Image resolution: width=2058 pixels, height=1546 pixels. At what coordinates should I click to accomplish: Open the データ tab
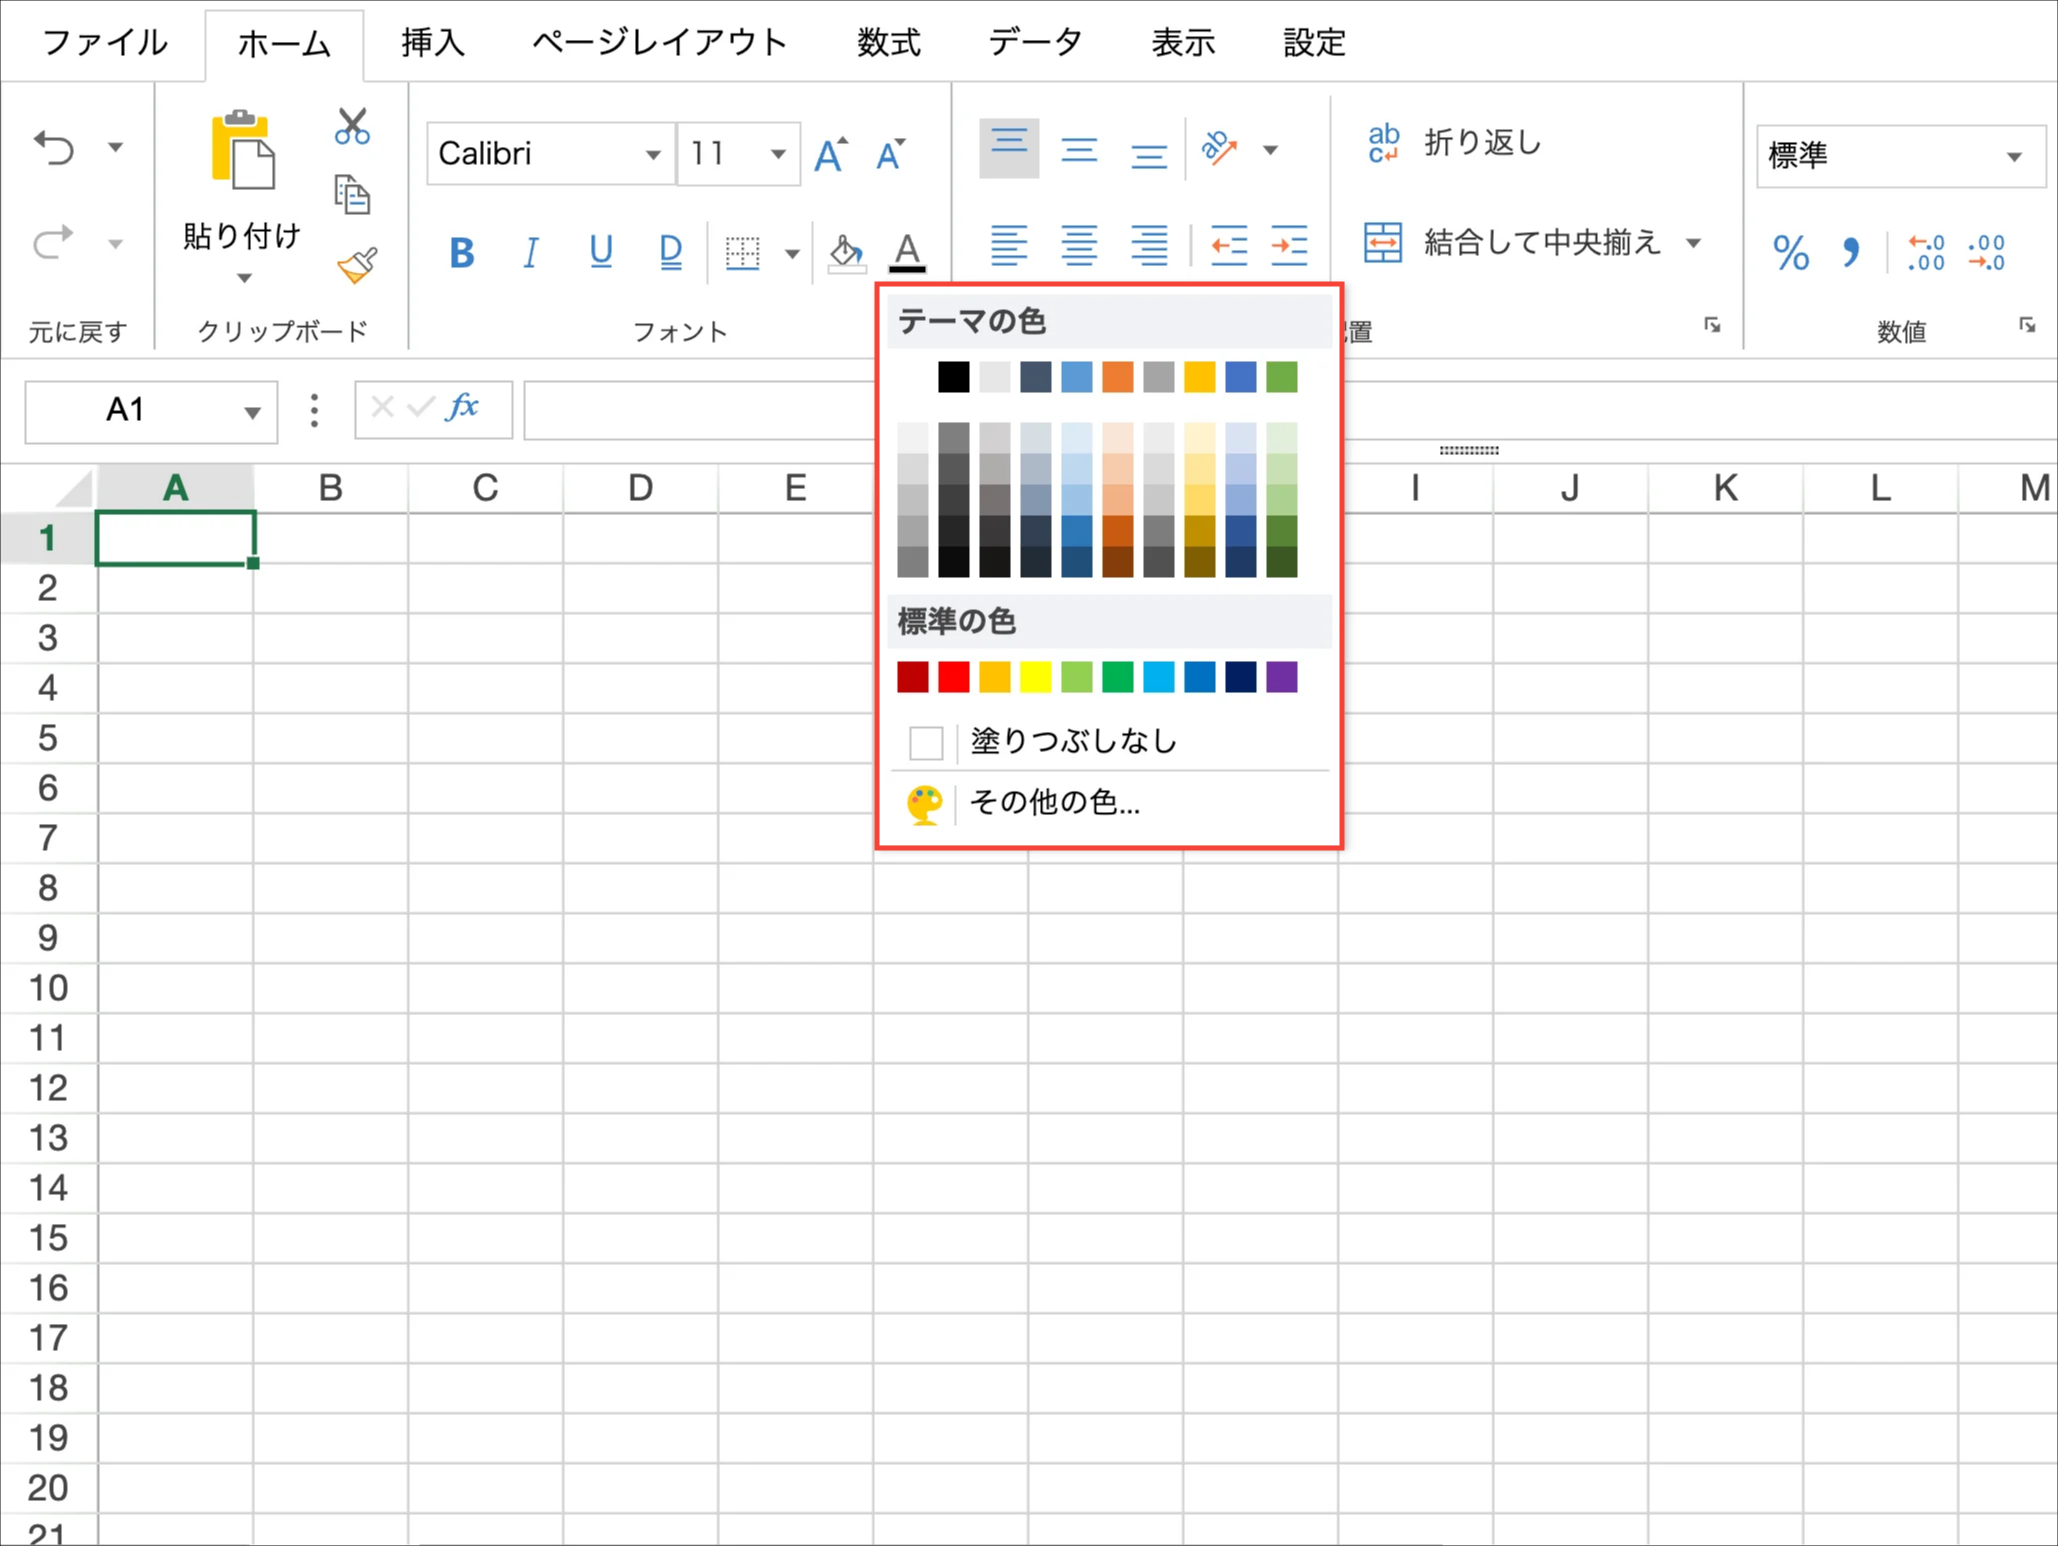pos(1035,43)
